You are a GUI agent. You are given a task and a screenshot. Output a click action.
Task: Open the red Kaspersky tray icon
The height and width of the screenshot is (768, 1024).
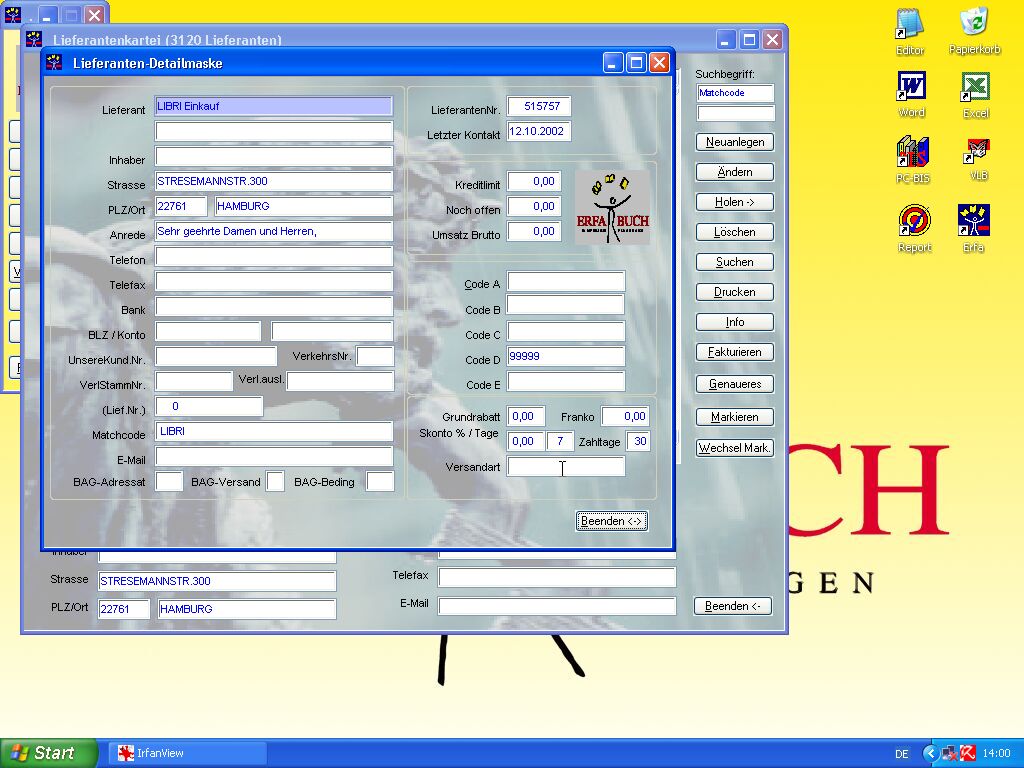(x=967, y=753)
